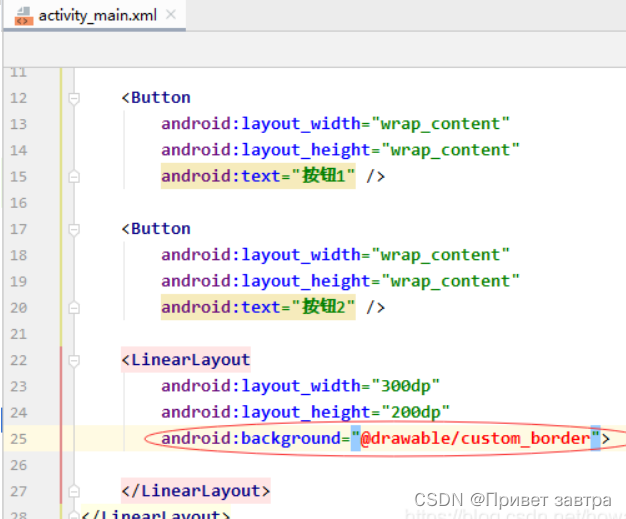This screenshot has width=626, height=519.
Task: Place cursor on <Button tag at line 12
Action: (156, 98)
